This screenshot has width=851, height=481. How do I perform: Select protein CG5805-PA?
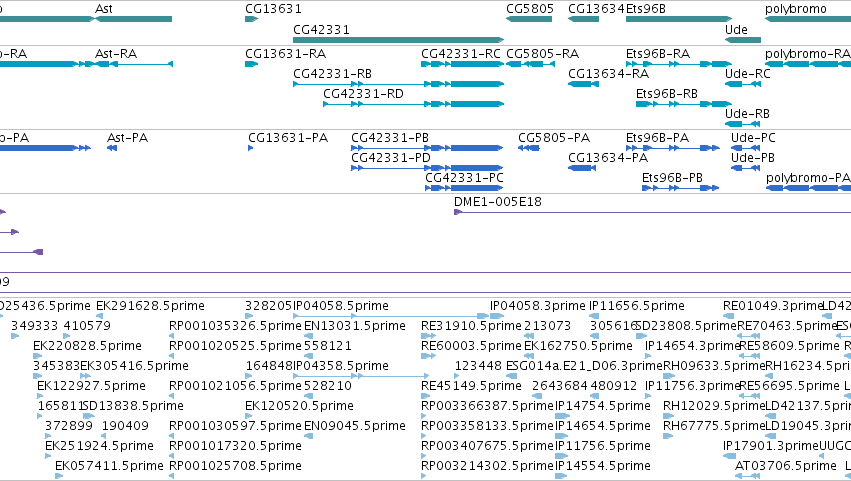coord(554,138)
